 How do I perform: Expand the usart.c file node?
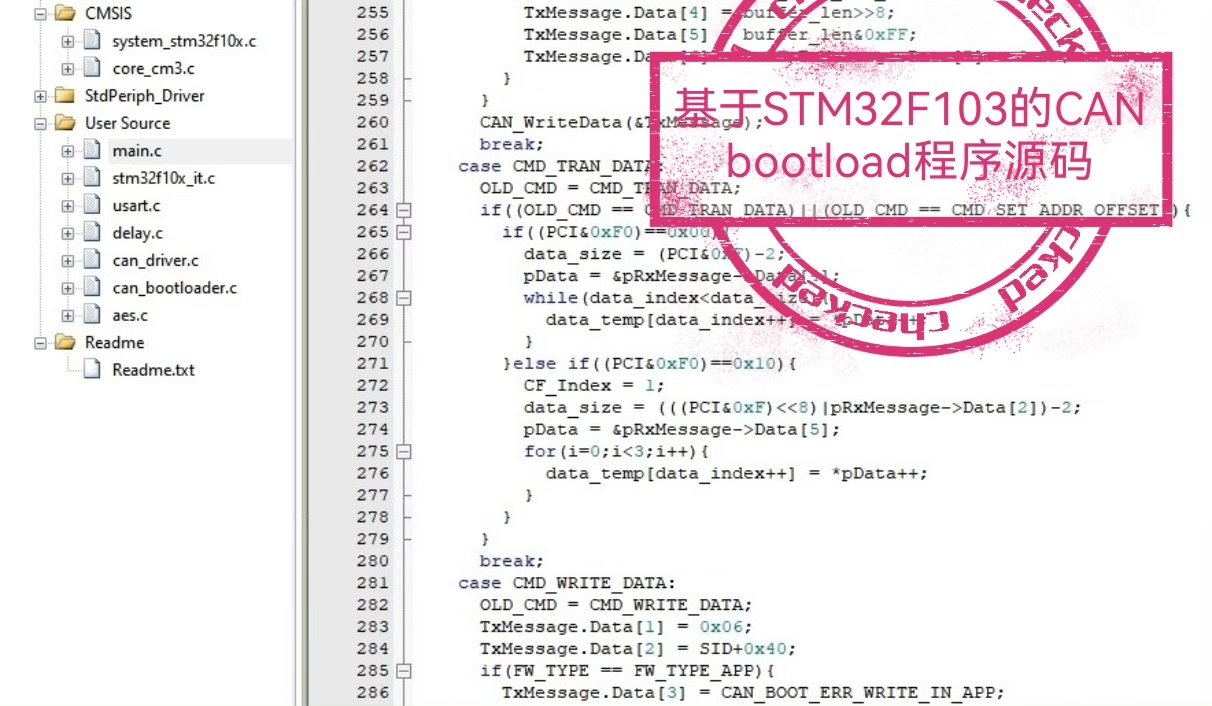coord(68,206)
